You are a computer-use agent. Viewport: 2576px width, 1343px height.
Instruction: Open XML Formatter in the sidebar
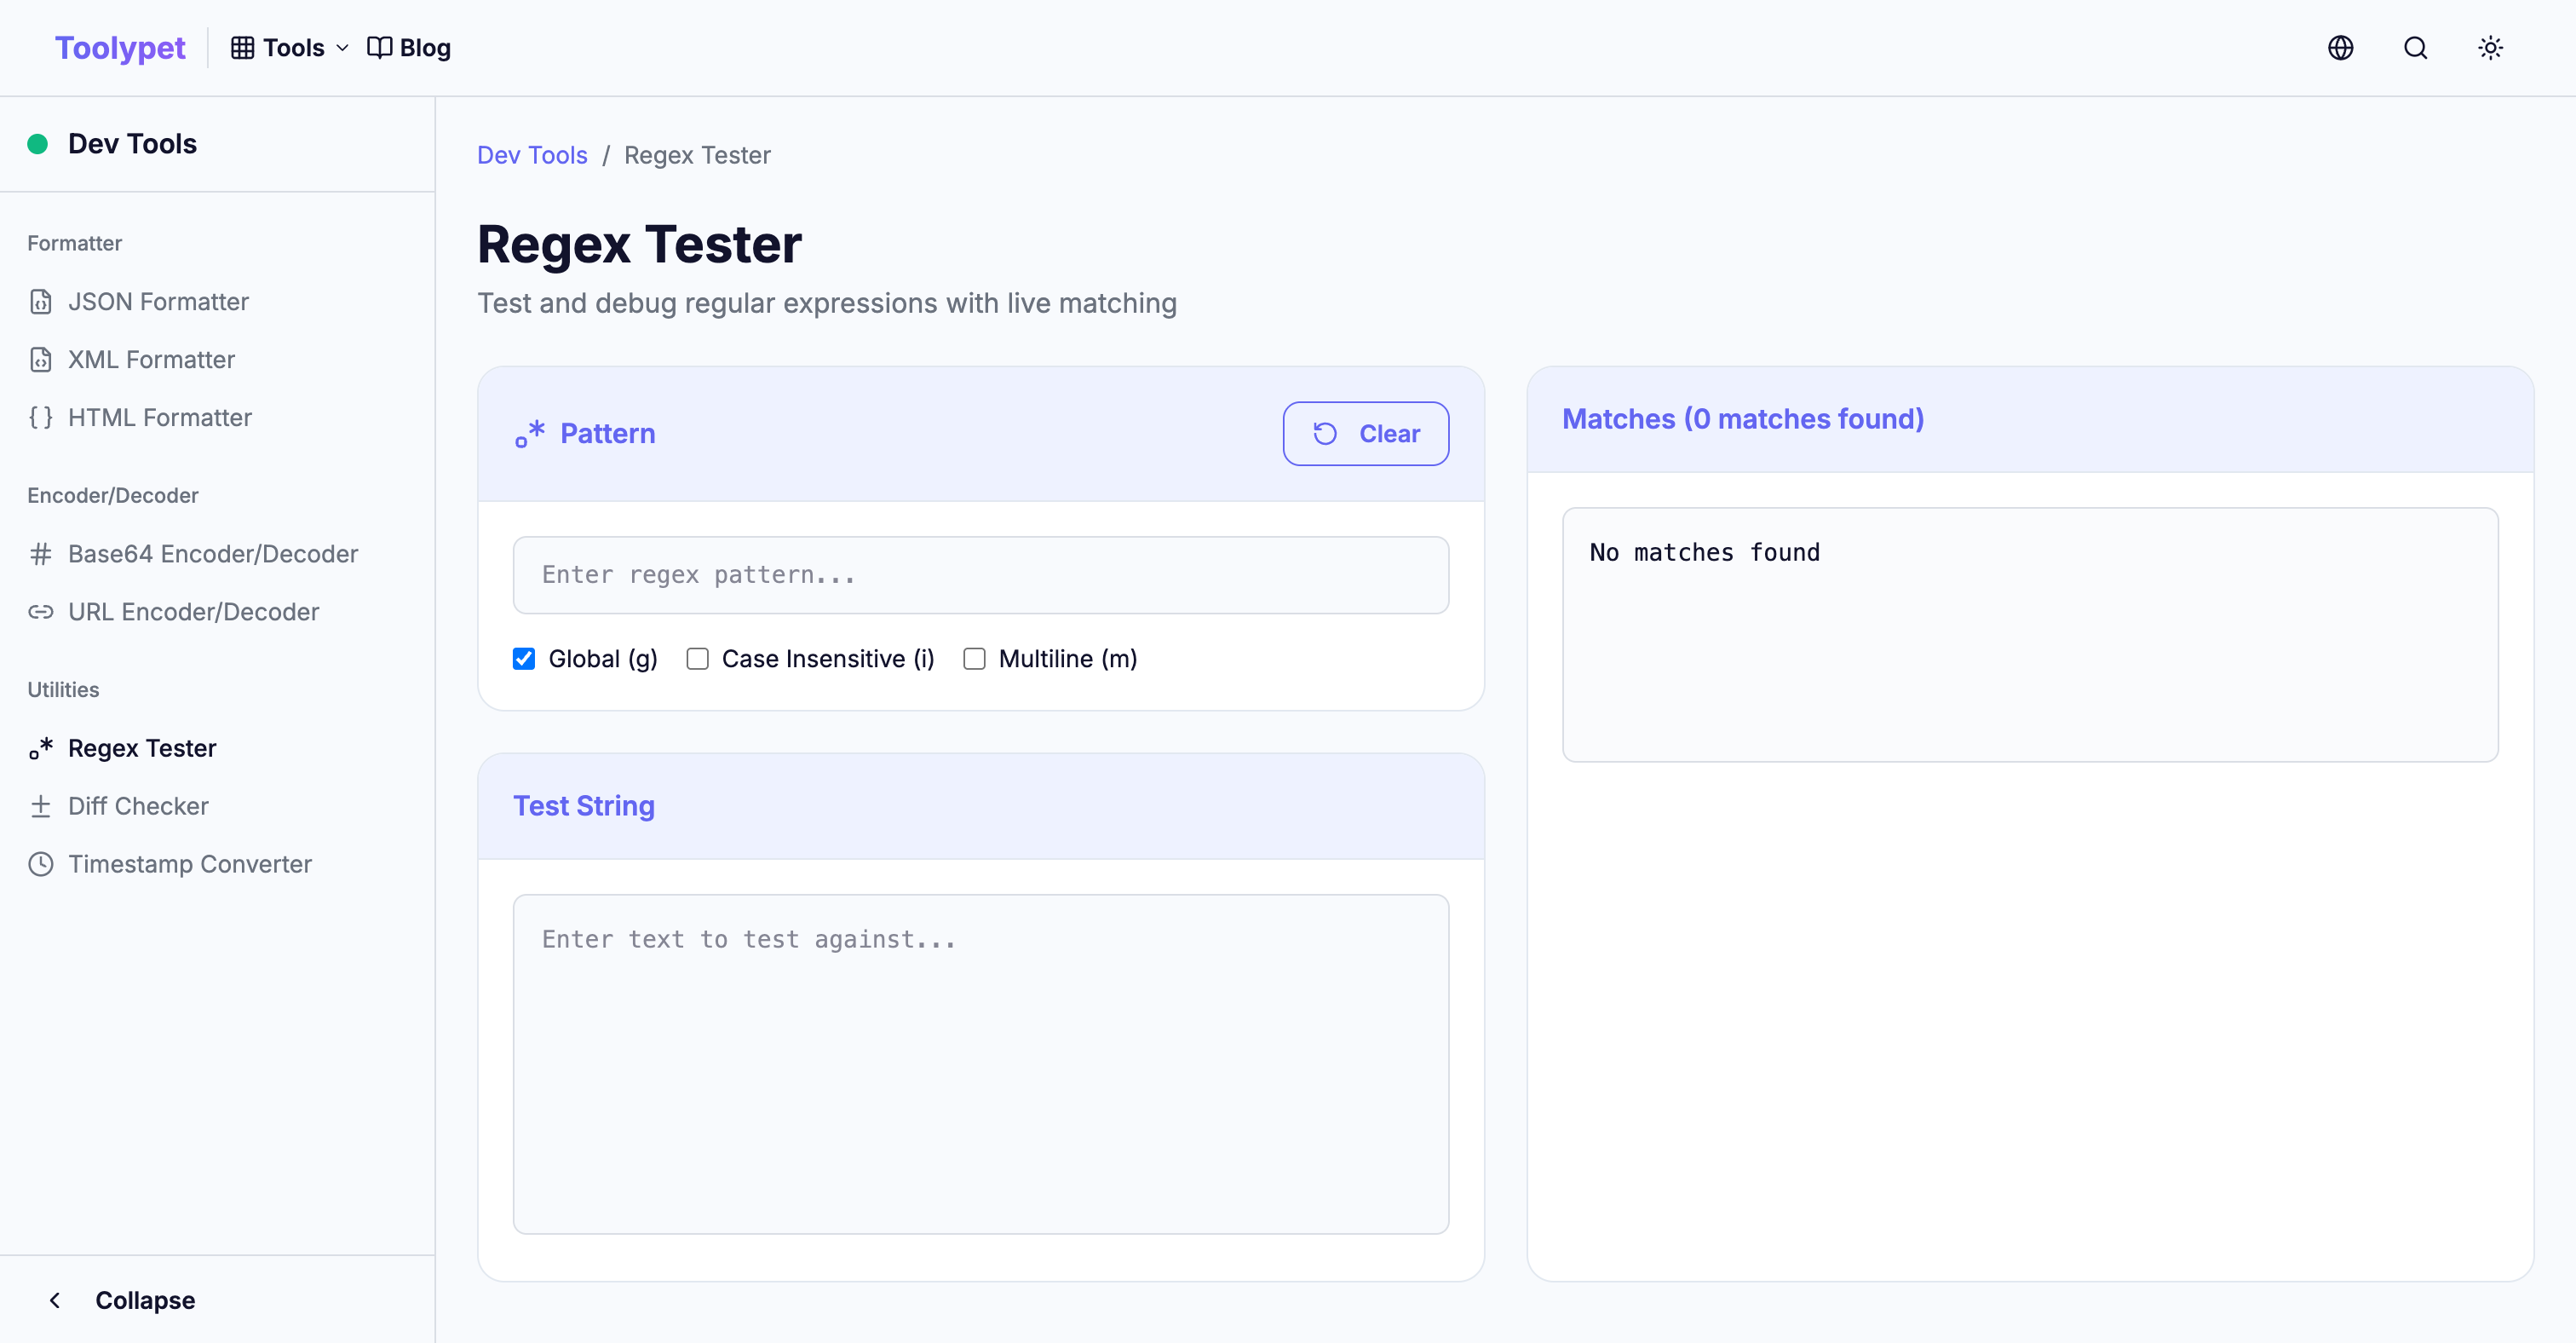point(151,360)
